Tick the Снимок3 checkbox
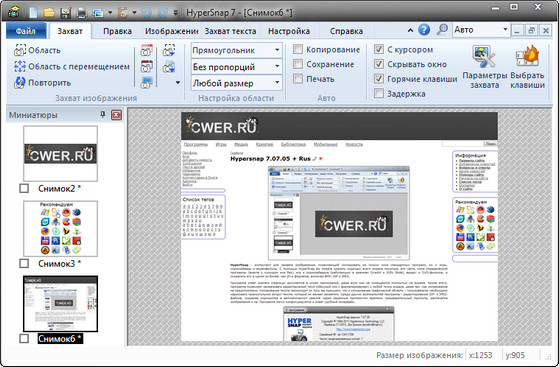The image size is (559, 367). [24, 264]
